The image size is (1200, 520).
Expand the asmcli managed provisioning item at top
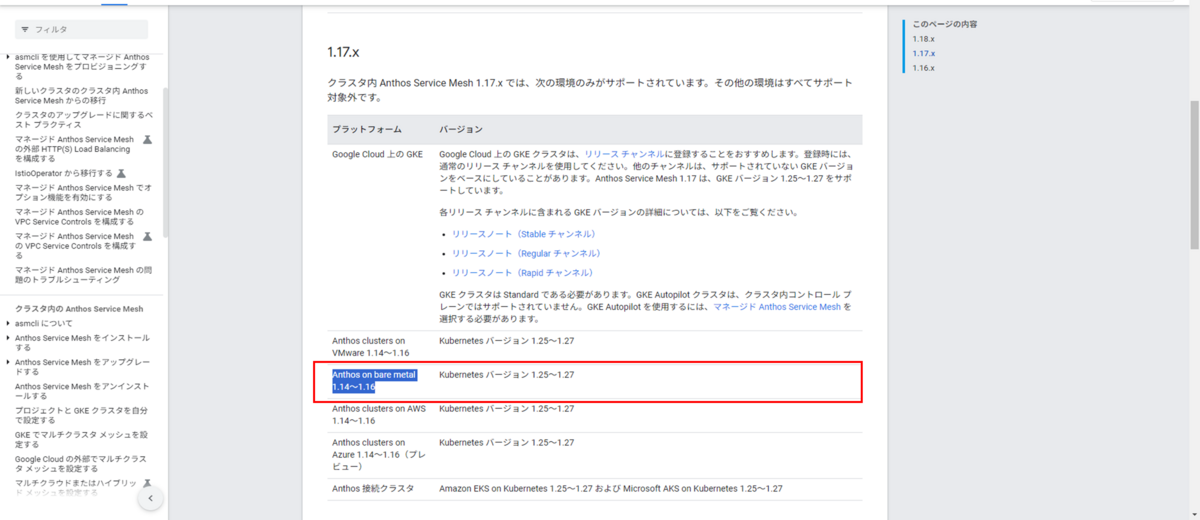[8, 58]
